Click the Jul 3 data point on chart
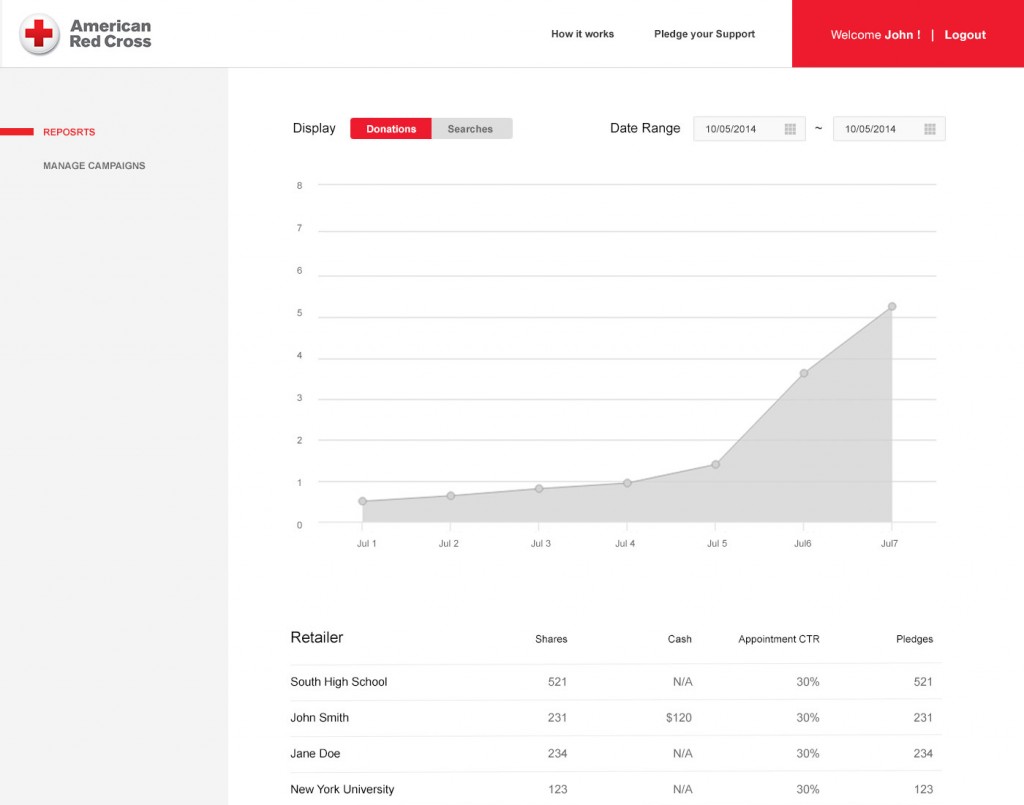The height and width of the screenshot is (805, 1024). pos(539,488)
